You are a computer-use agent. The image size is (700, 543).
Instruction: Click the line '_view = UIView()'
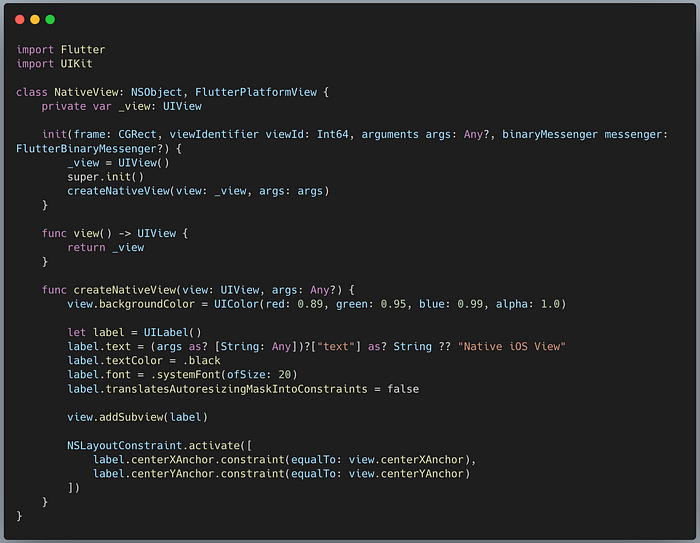pos(118,163)
